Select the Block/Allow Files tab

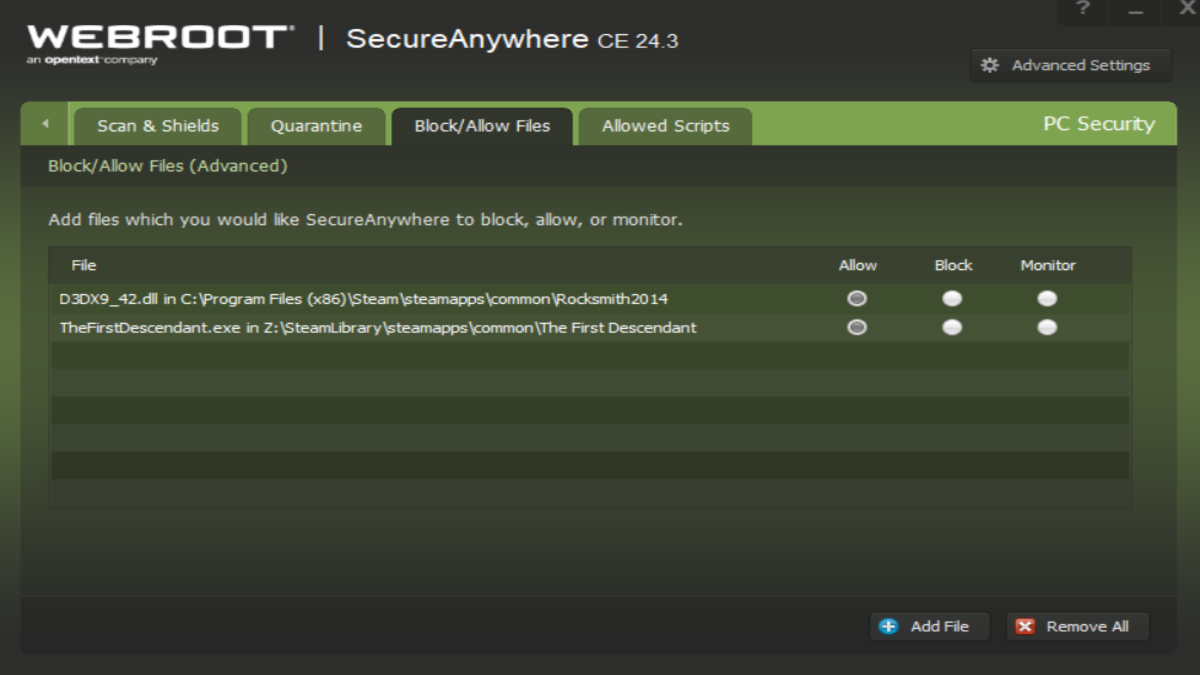point(482,126)
